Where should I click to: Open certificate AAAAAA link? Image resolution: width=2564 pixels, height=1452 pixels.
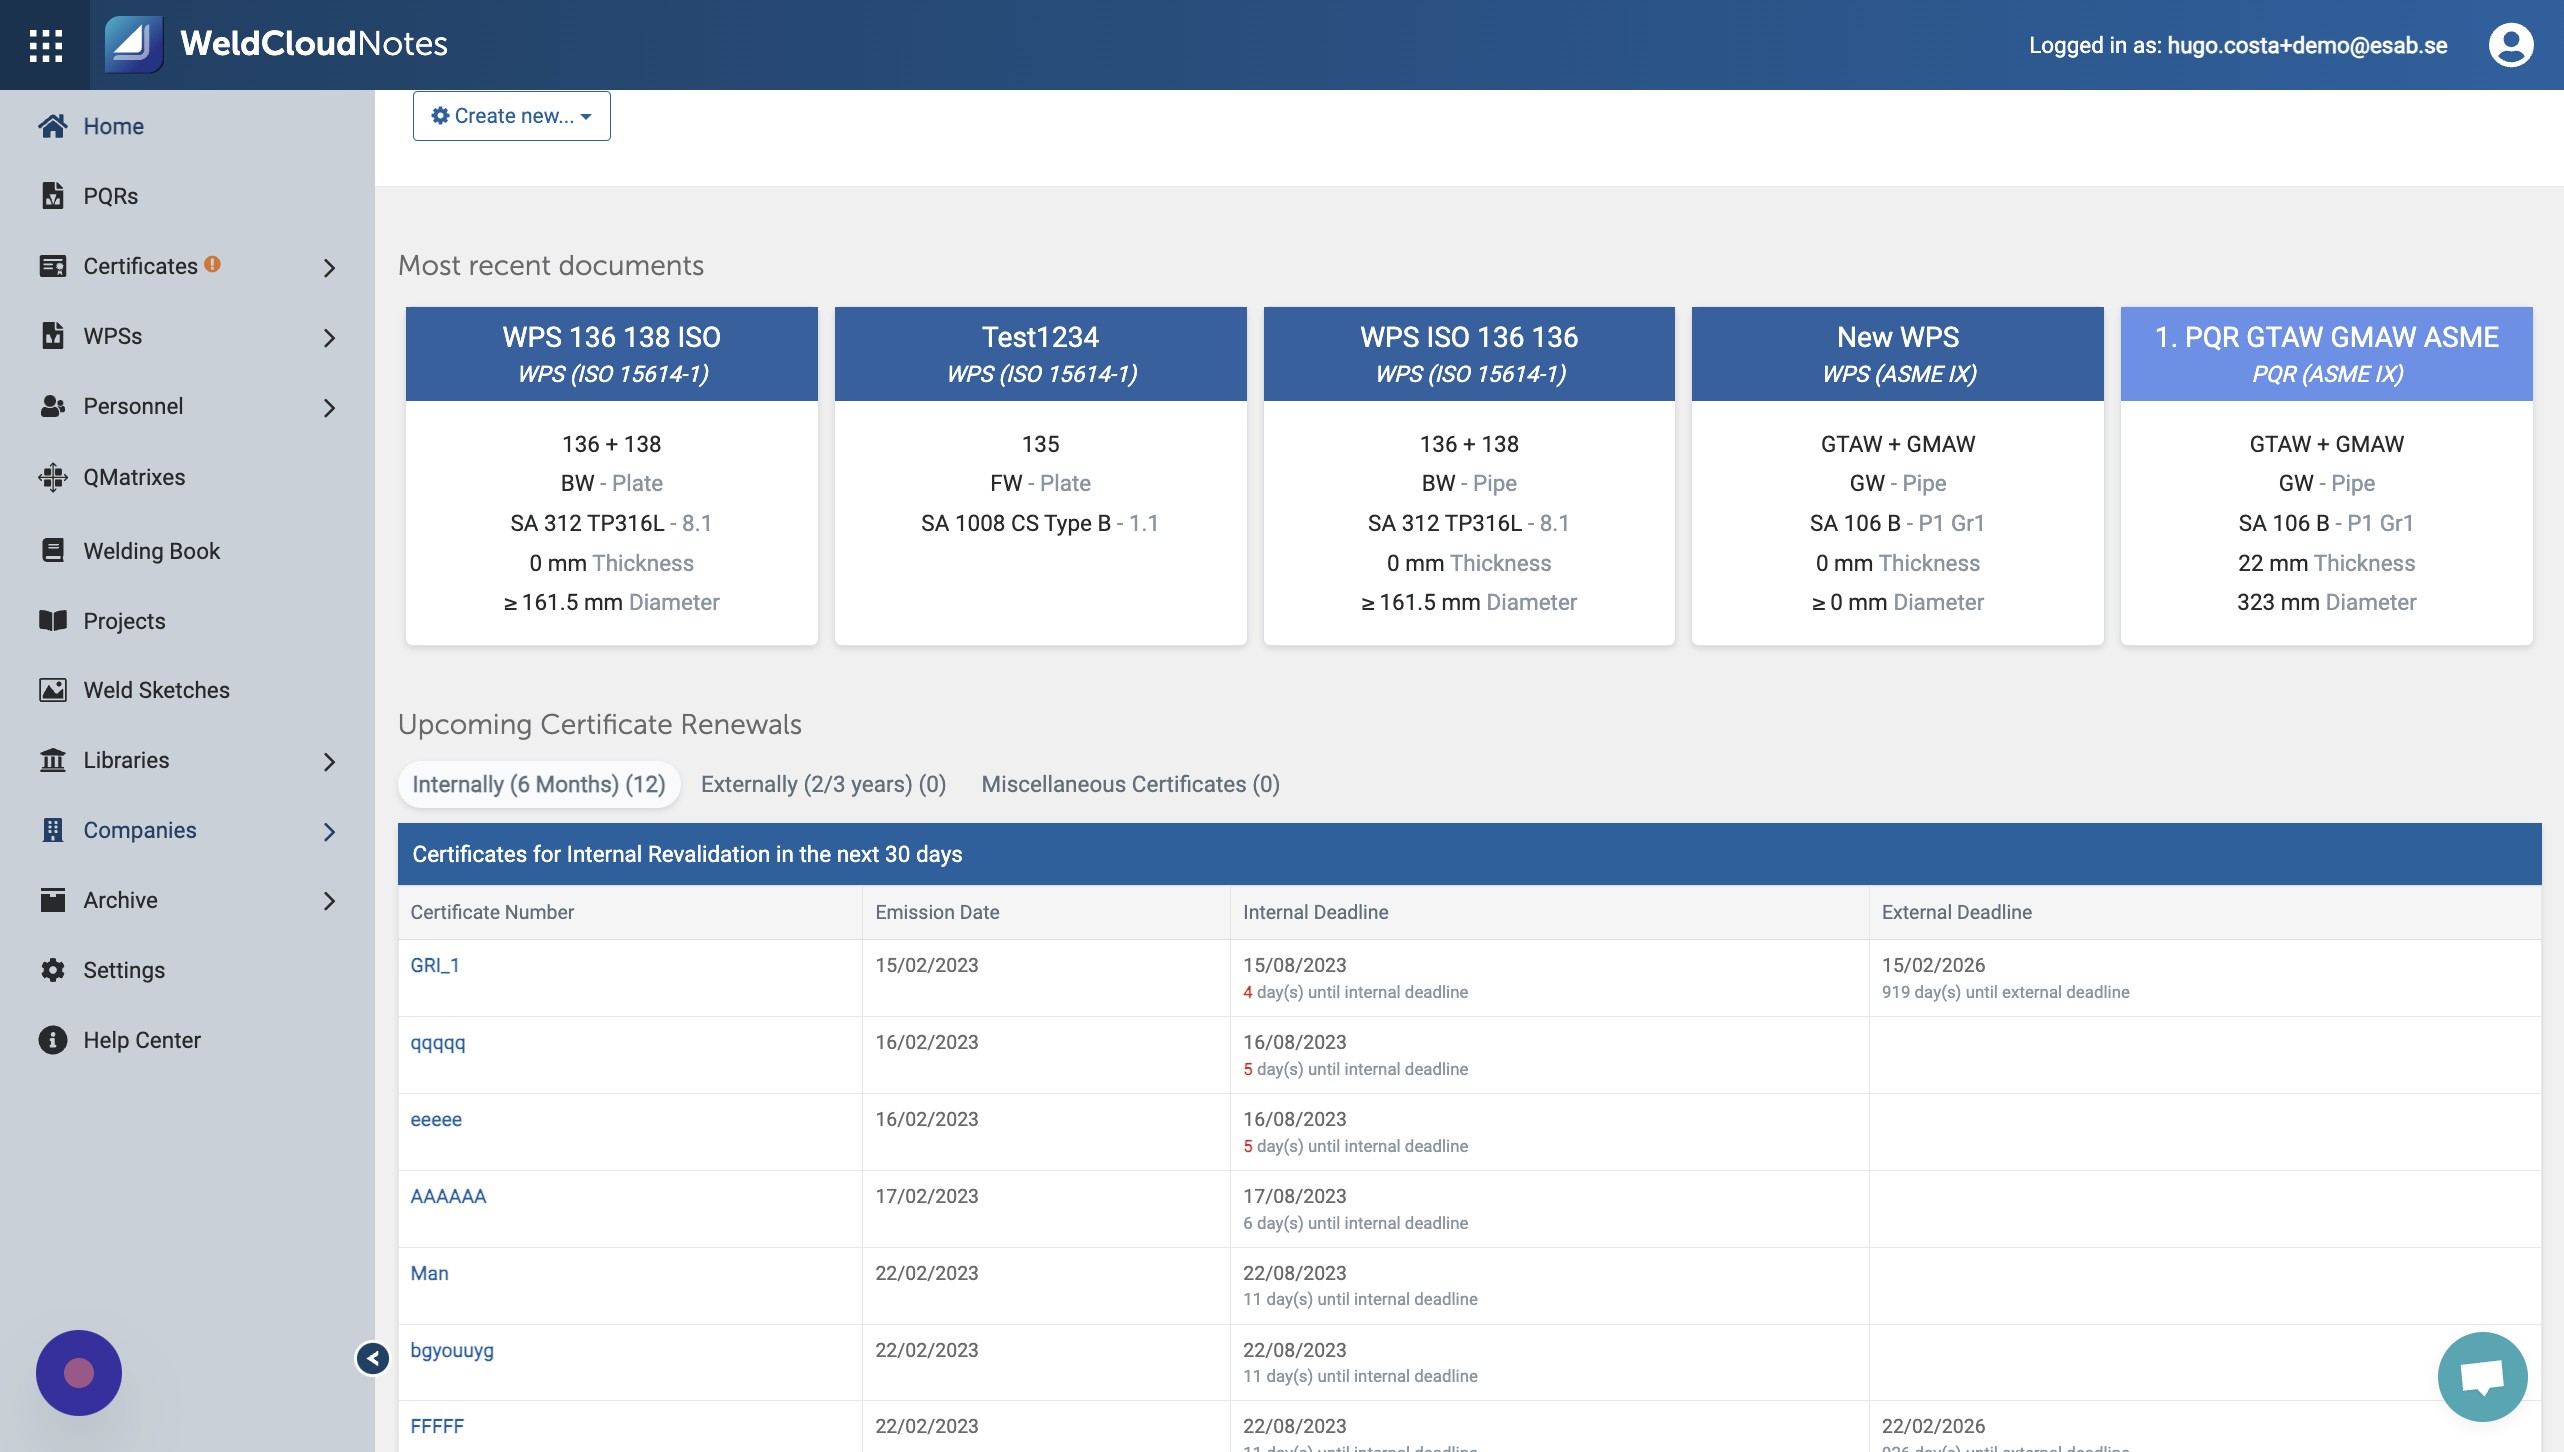pos(448,1196)
